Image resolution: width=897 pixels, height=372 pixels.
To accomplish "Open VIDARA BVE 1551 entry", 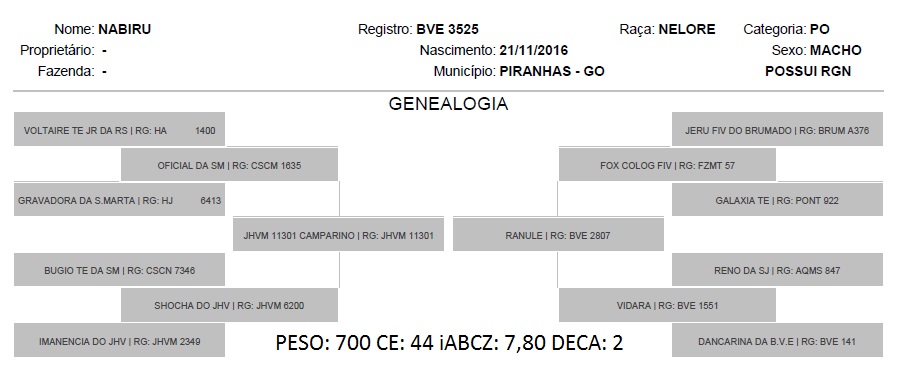I will (667, 305).
